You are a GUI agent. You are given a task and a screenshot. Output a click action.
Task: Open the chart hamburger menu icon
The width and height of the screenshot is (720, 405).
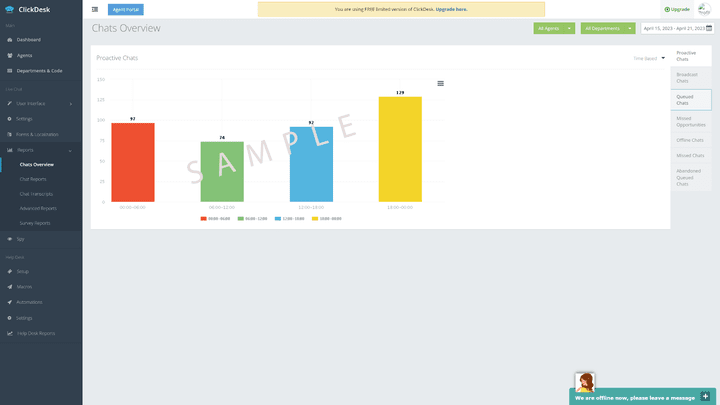pyautogui.click(x=440, y=84)
